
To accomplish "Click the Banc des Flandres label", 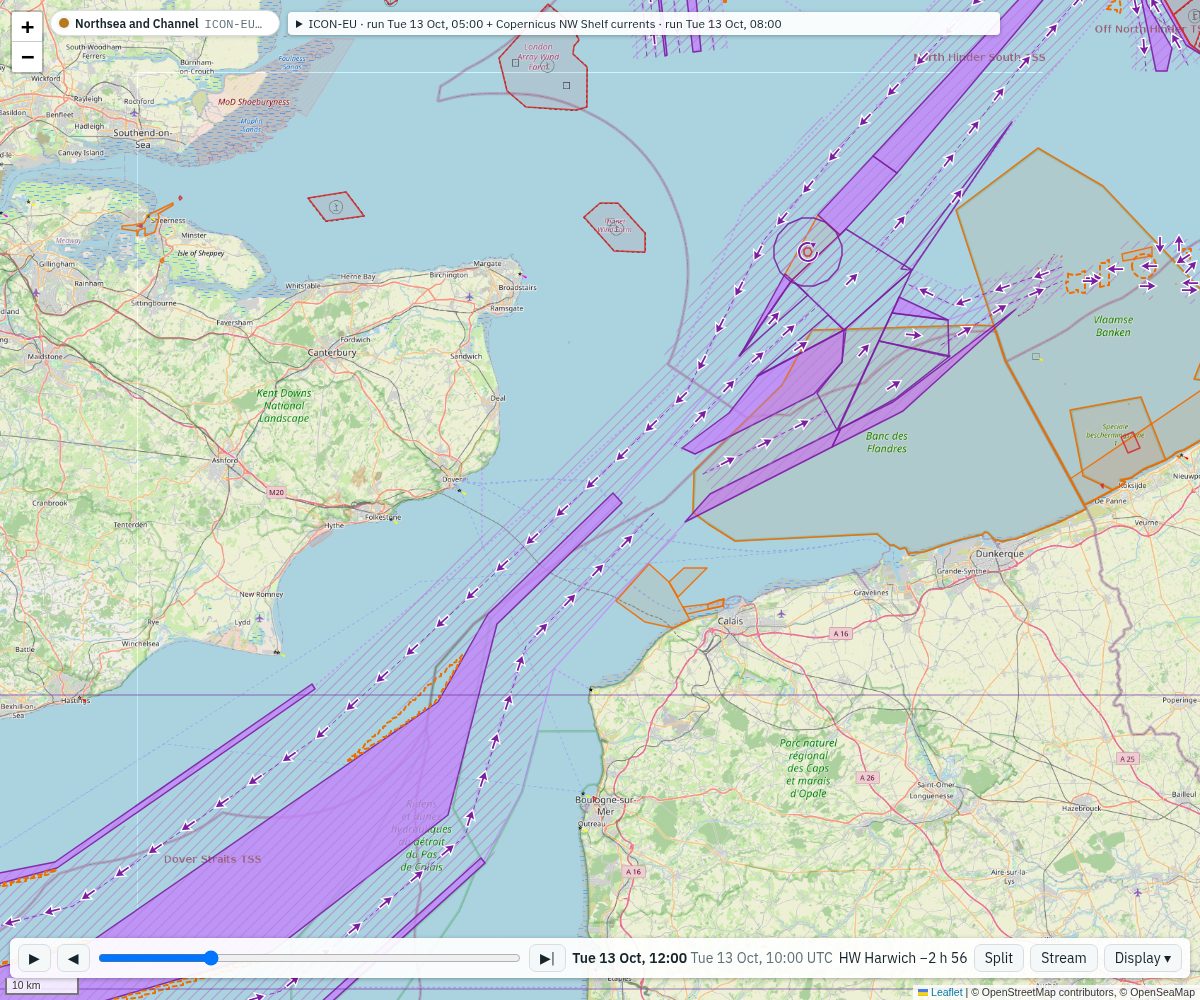I will coord(887,442).
